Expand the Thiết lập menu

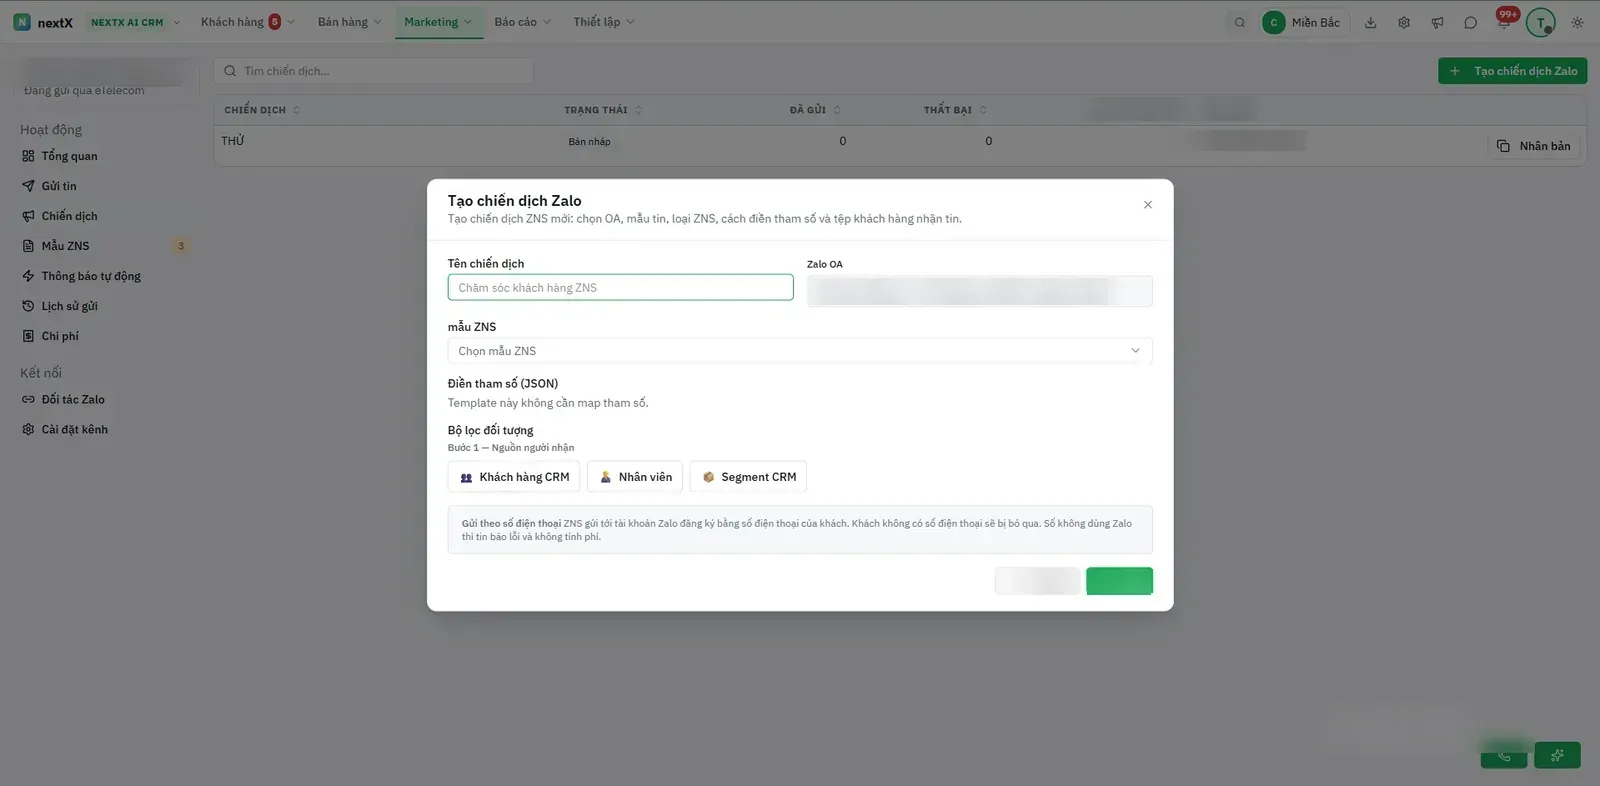point(603,22)
